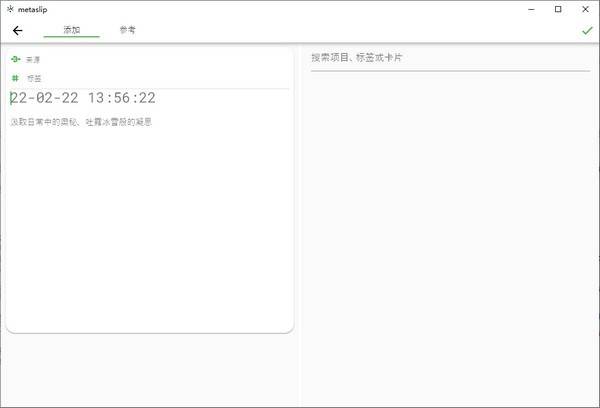
Task: Go back using the left arrow
Action: (x=18, y=31)
